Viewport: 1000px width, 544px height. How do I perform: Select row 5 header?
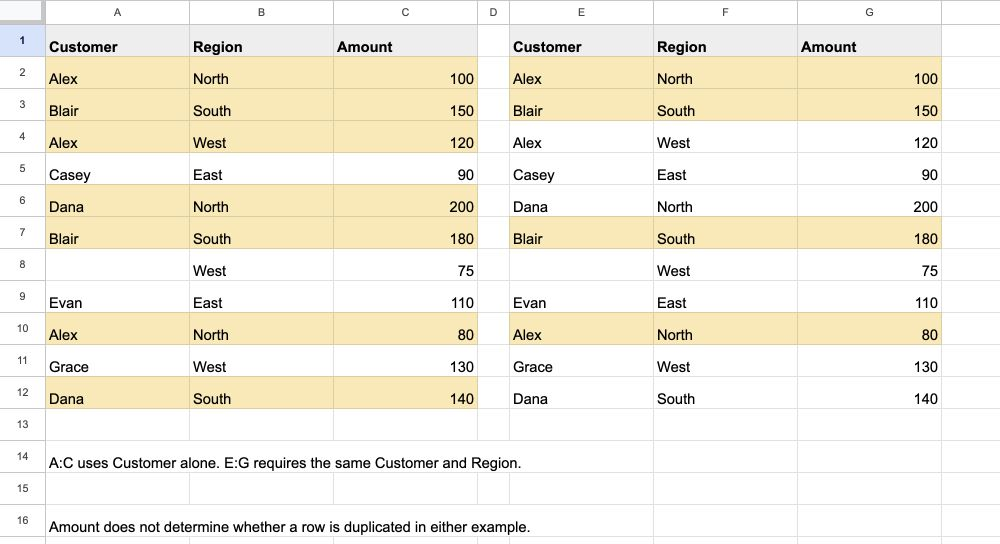22,168
